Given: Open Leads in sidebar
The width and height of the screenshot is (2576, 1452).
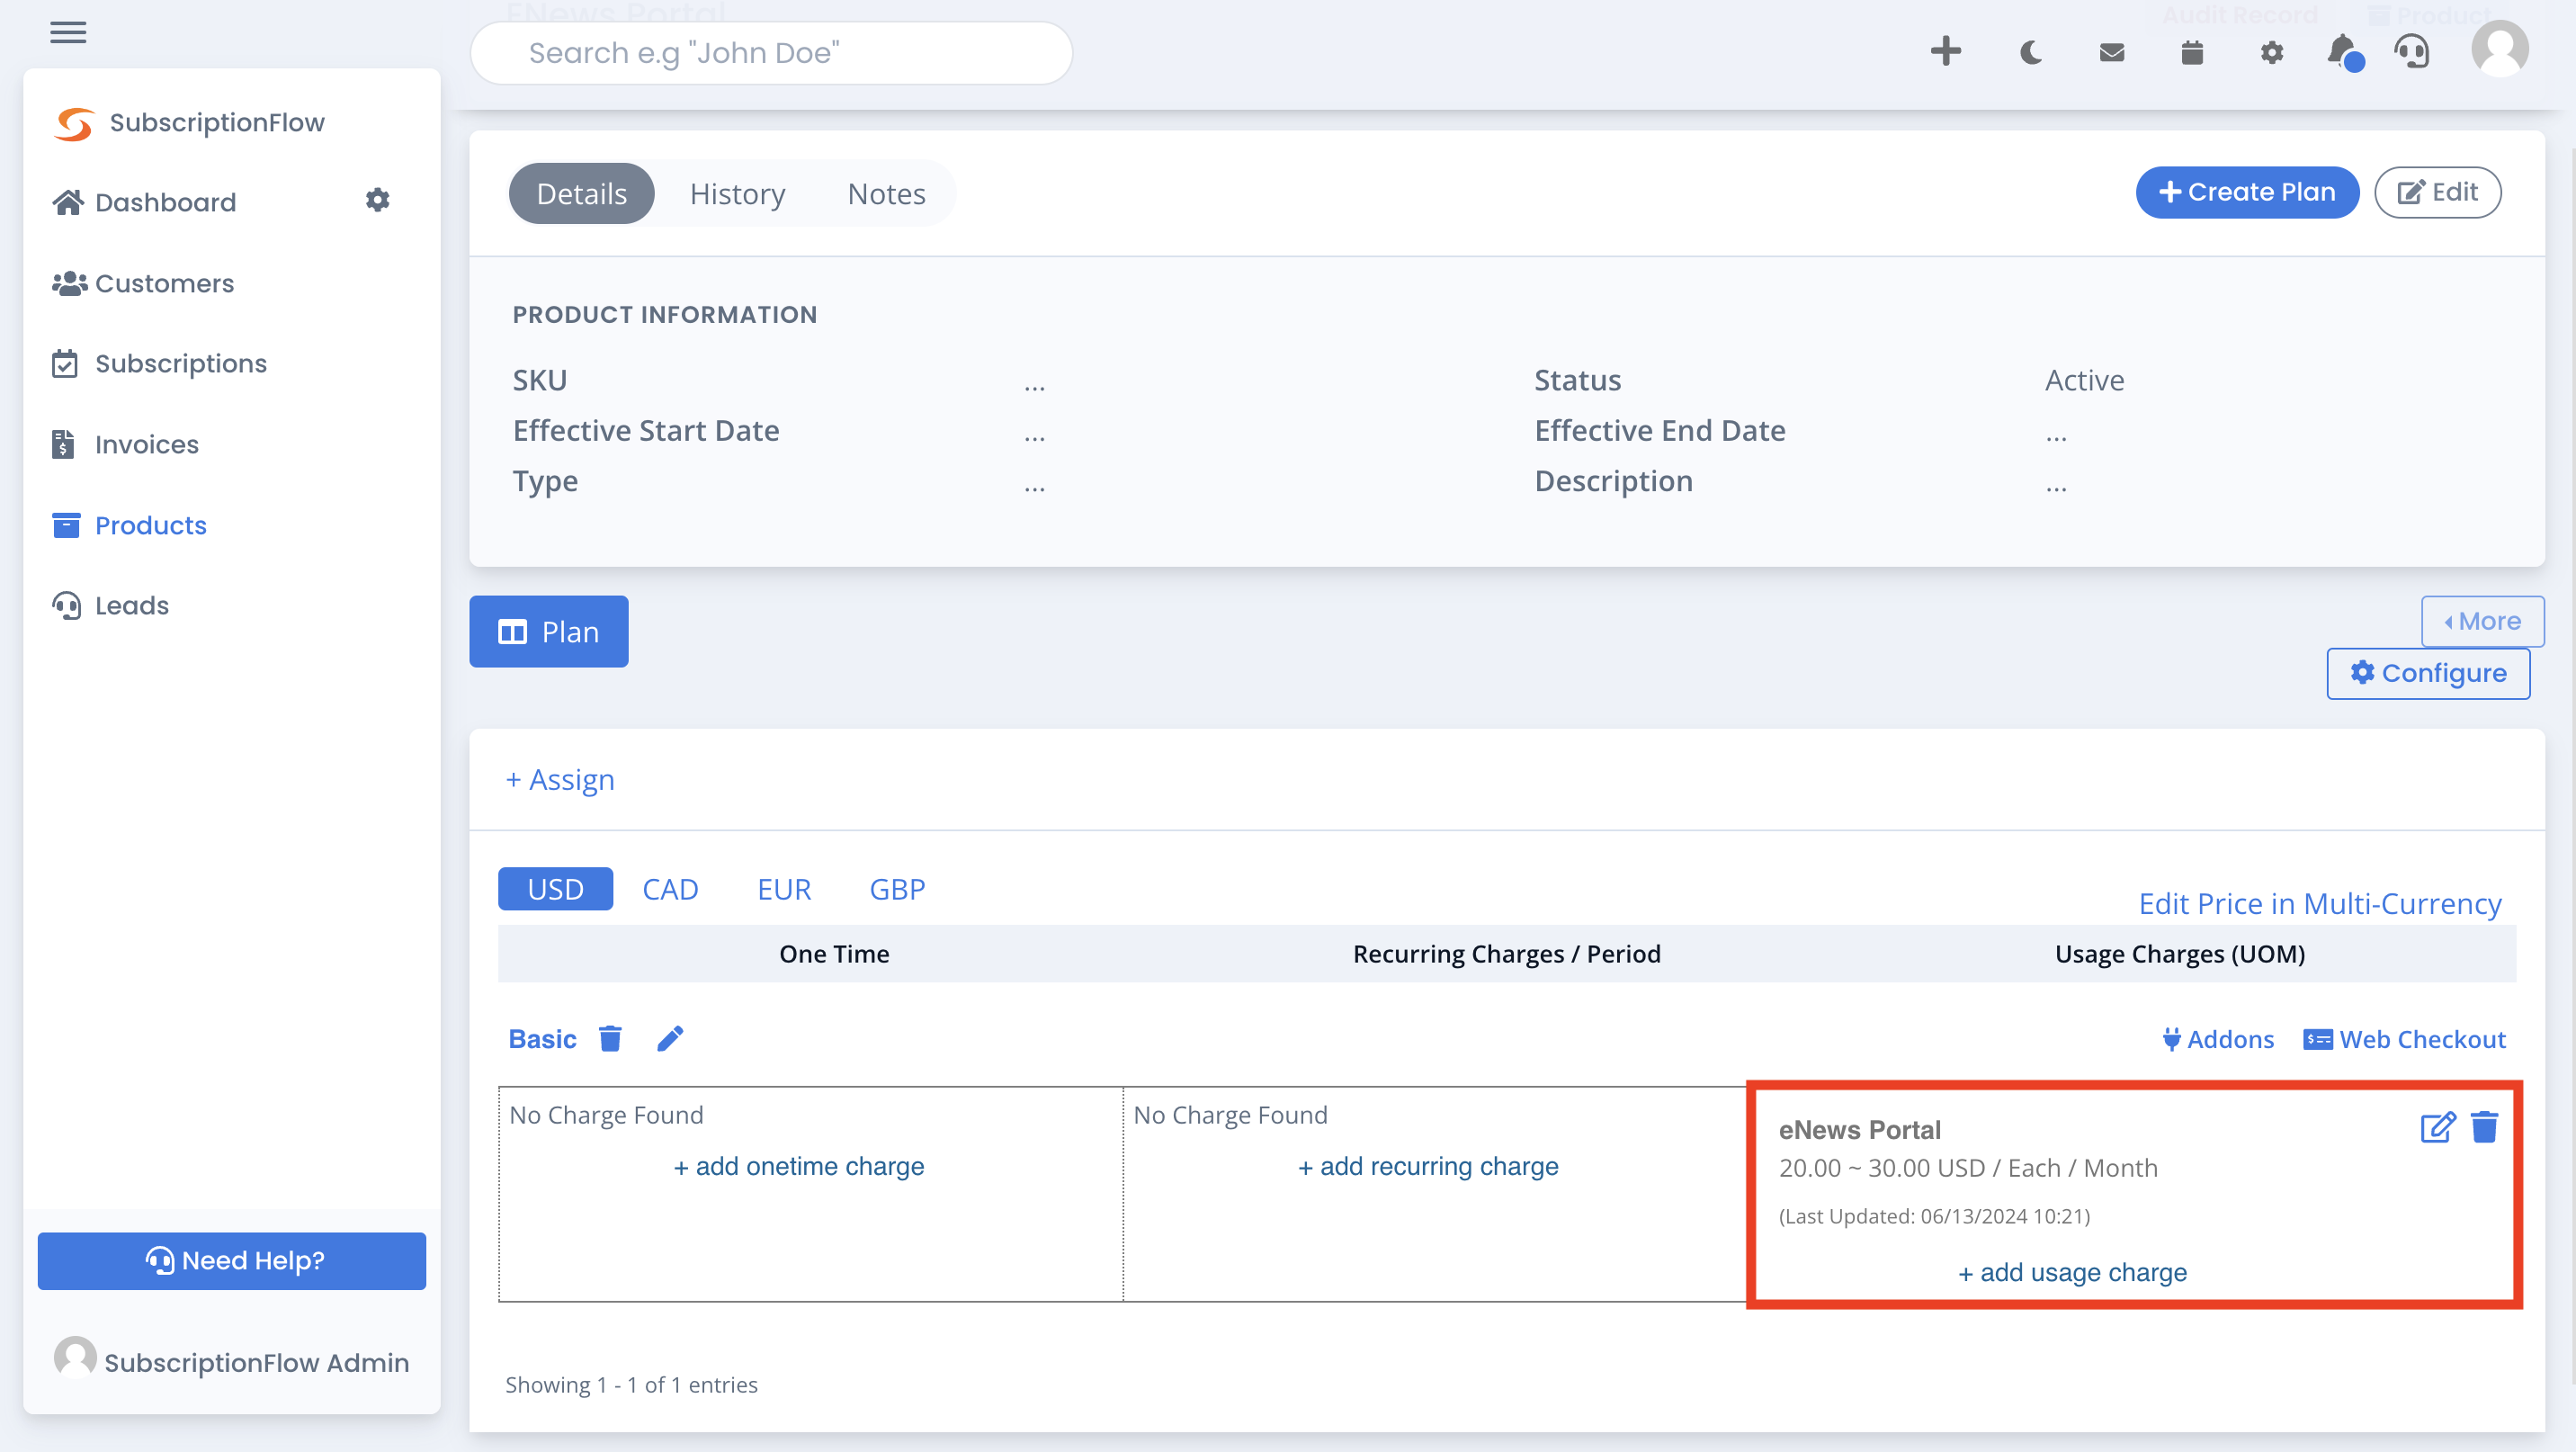Looking at the screenshot, I should (110, 605).
